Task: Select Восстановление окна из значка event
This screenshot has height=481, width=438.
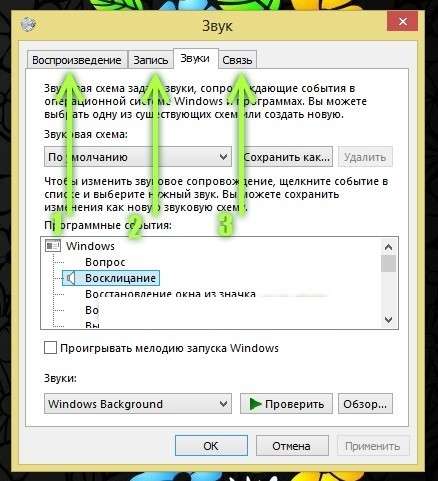Action: [170, 294]
